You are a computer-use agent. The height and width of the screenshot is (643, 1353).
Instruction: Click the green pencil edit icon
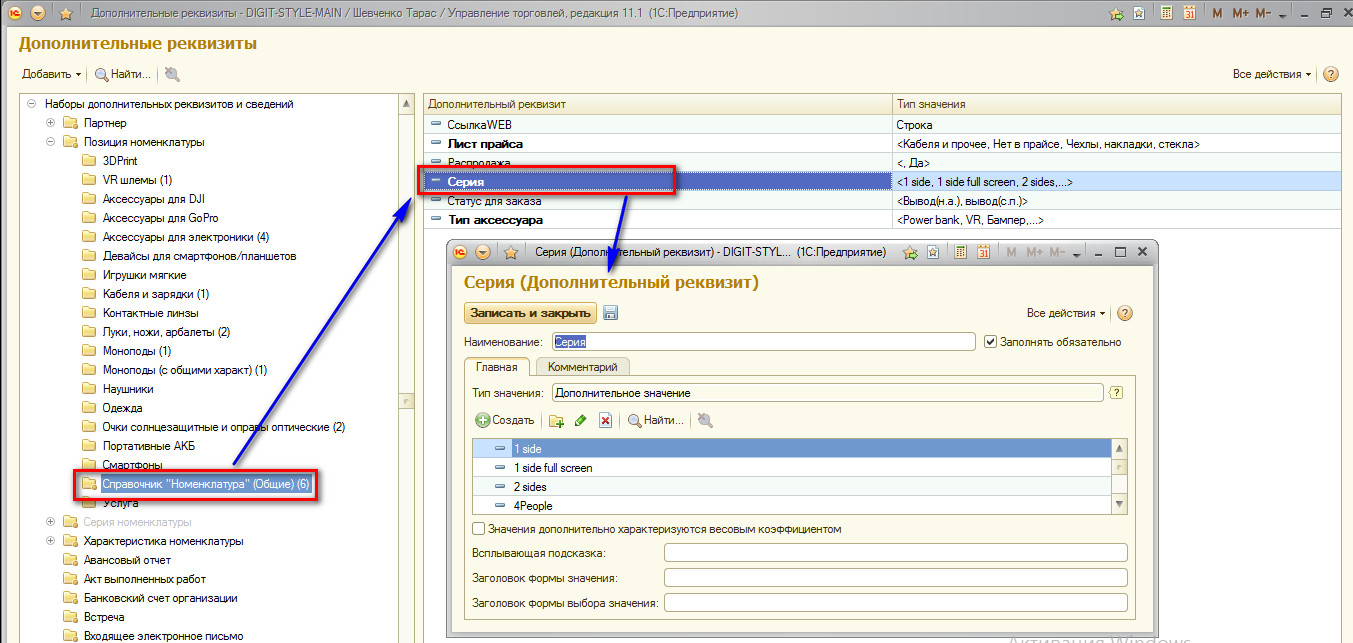[x=580, y=421]
